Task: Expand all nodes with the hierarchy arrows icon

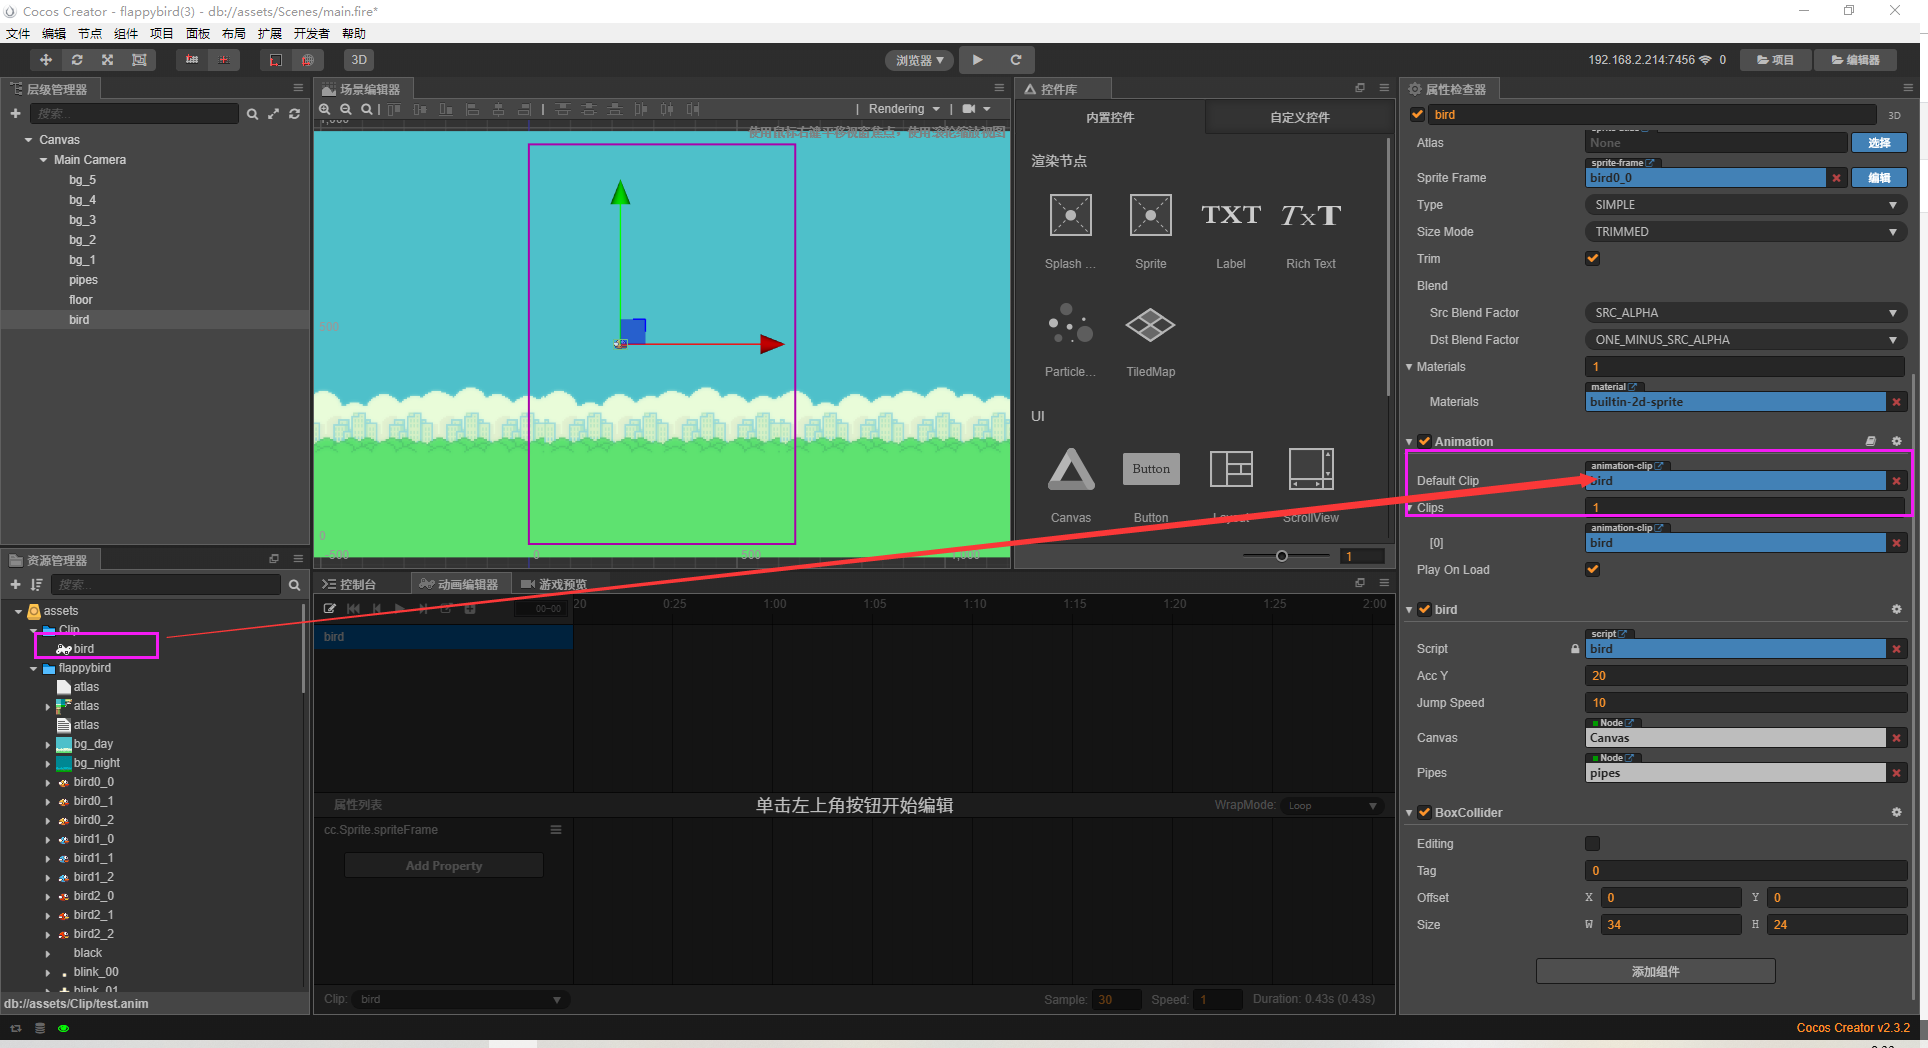Action: click(273, 114)
